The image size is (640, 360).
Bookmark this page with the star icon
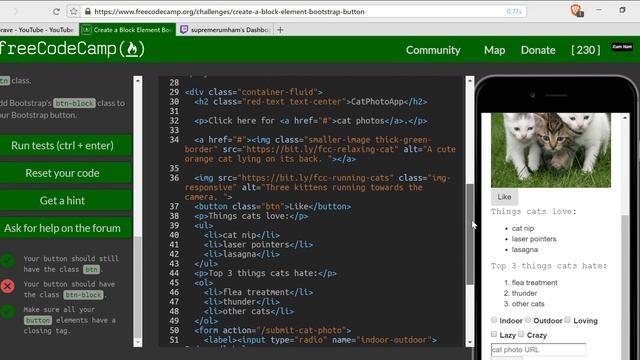[73, 11]
